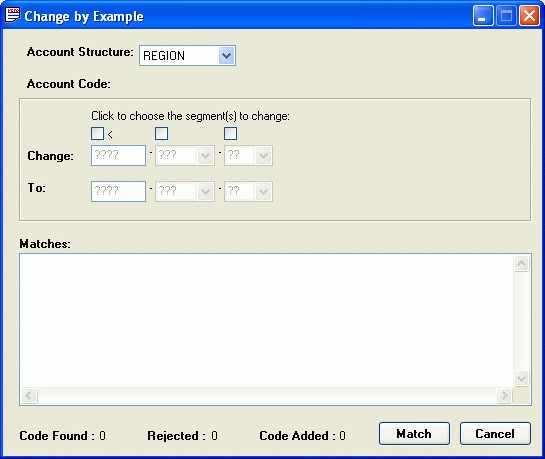545x459 pixels.
Task: Tick the first segment checkbox
Action: pos(97,133)
